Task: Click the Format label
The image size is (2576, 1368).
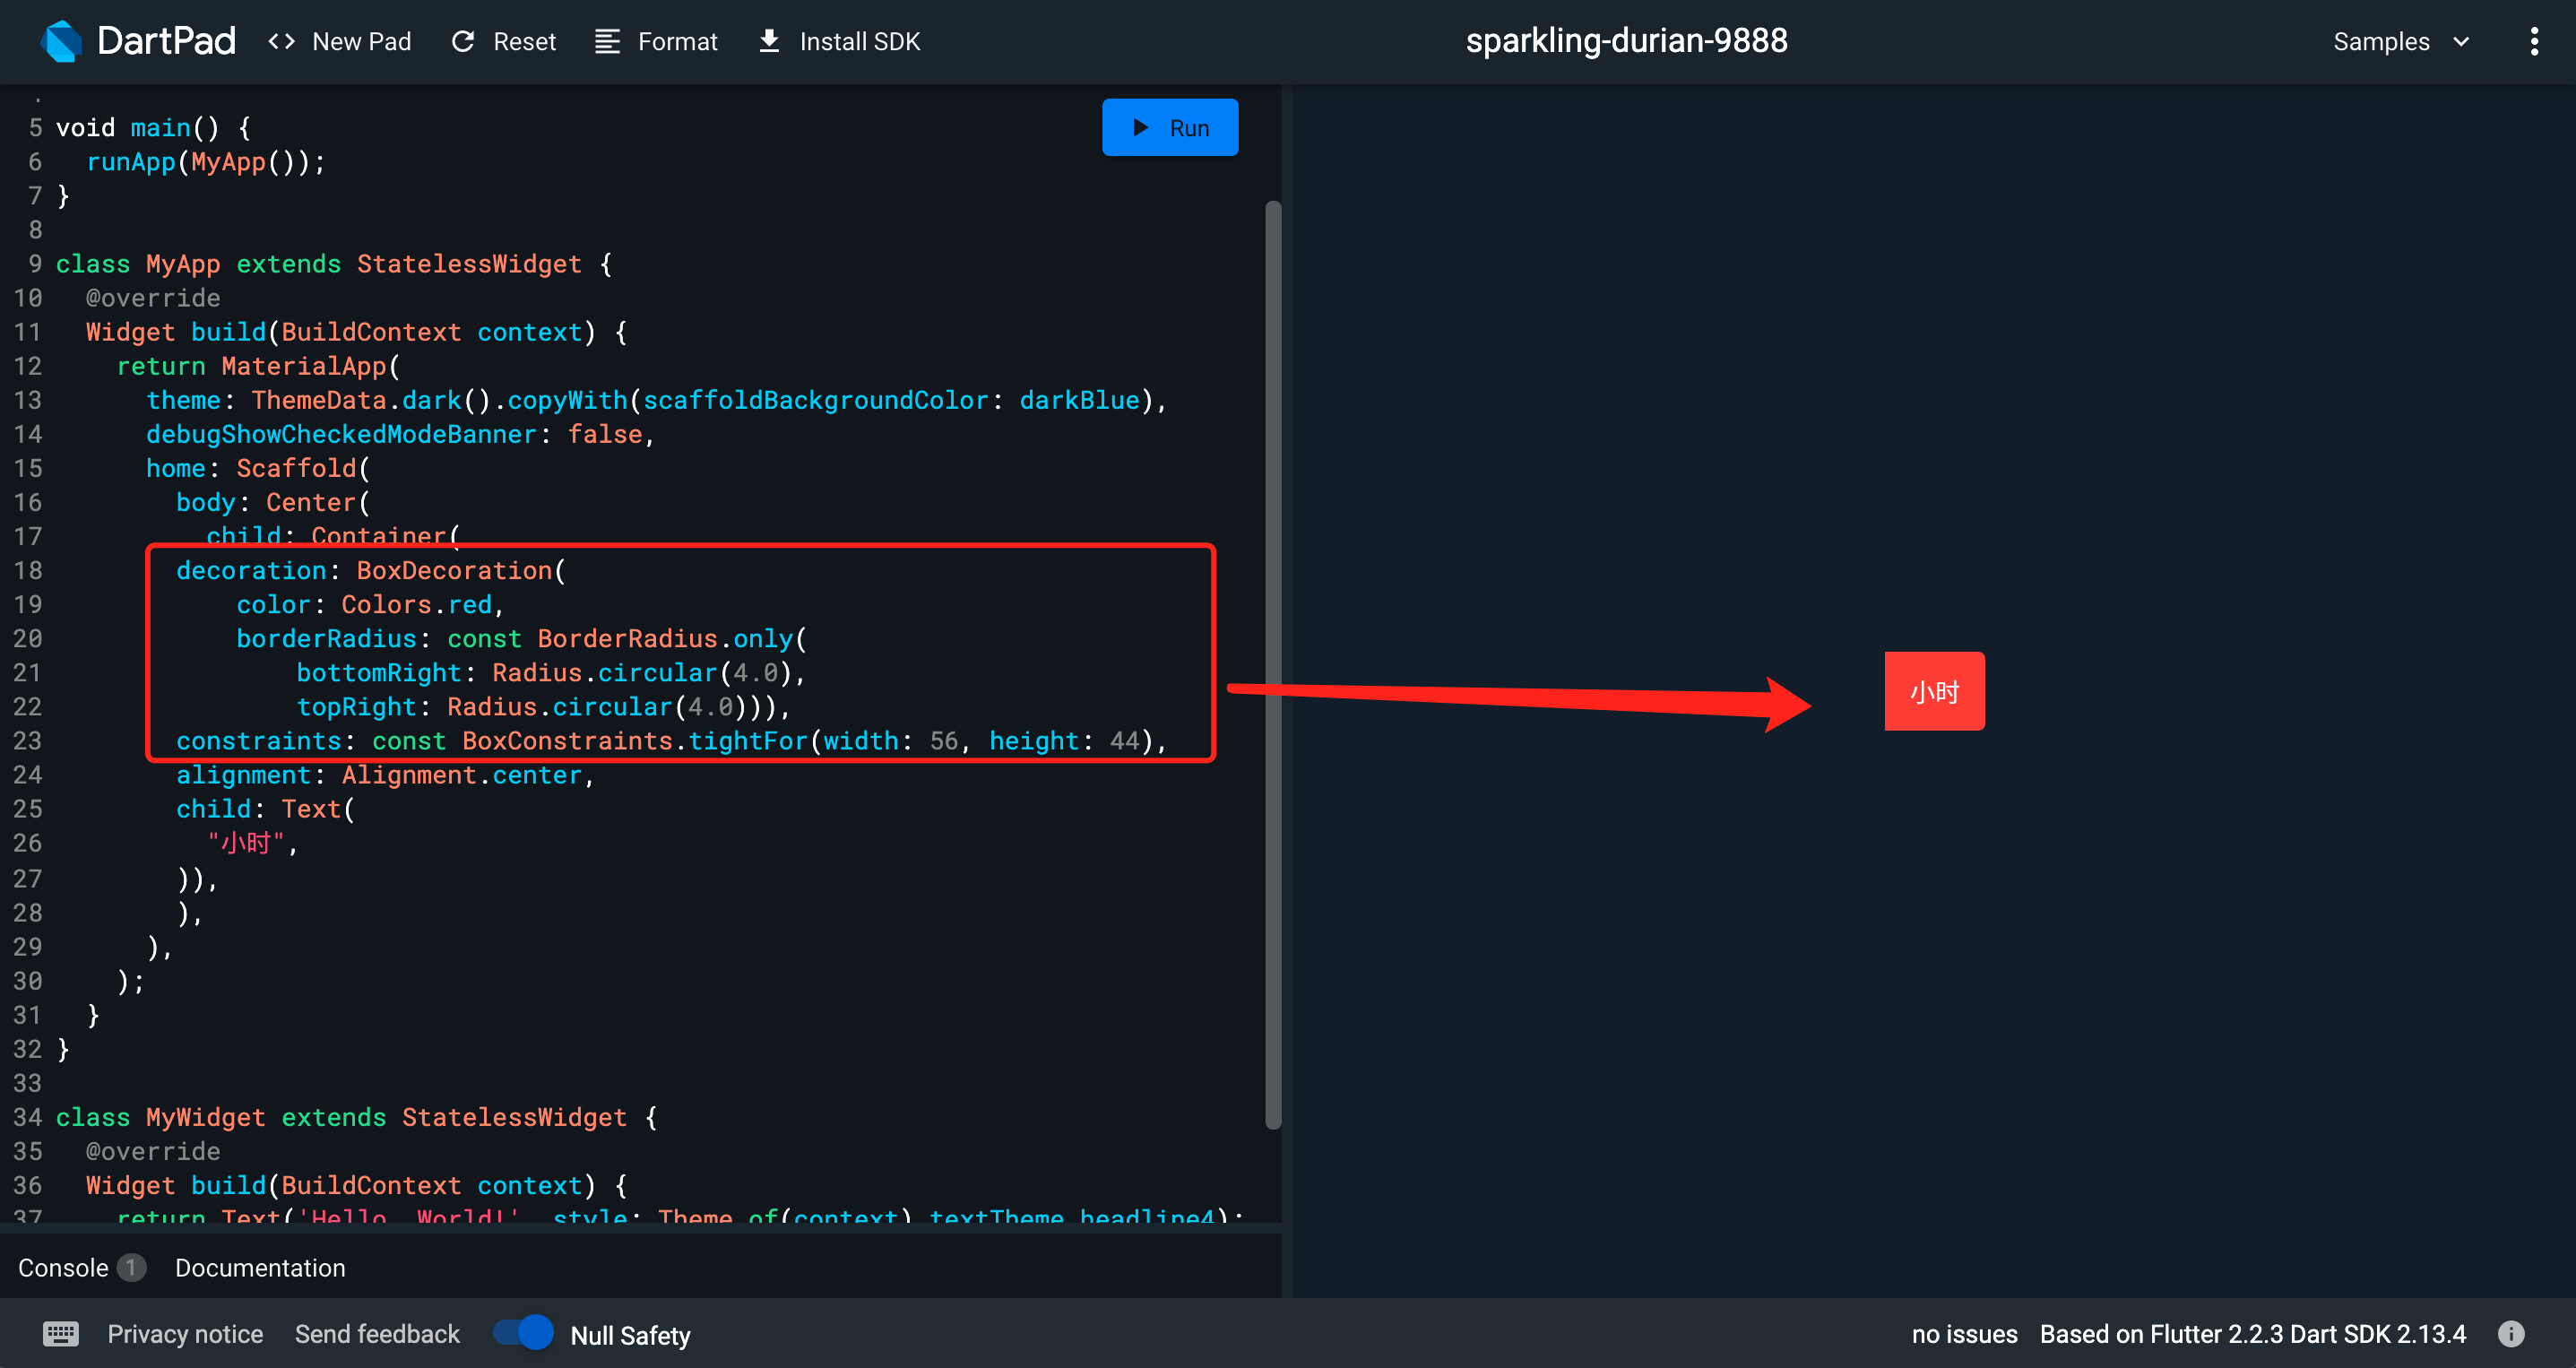Action: point(677,41)
